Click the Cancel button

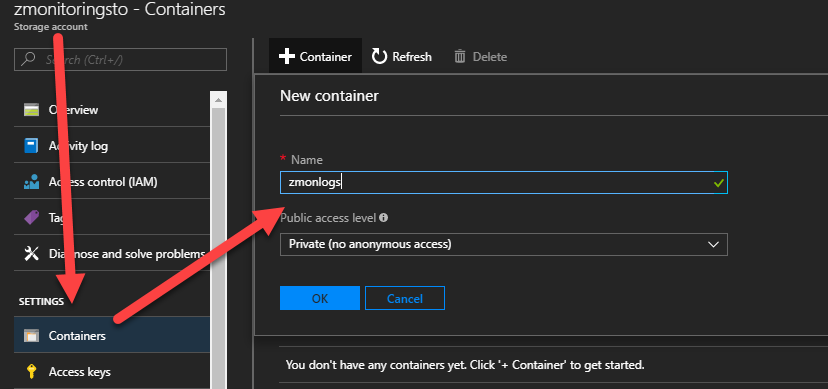[x=405, y=298]
